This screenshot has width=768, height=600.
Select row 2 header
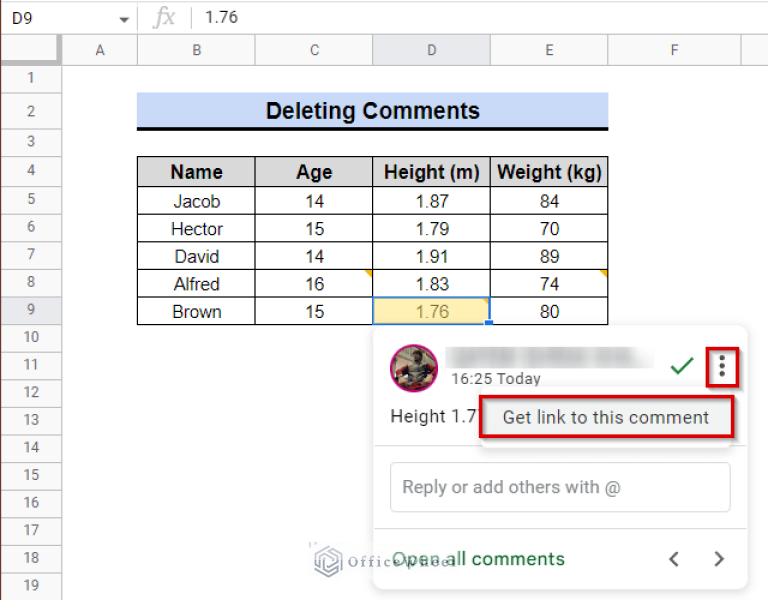coord(31,111)
